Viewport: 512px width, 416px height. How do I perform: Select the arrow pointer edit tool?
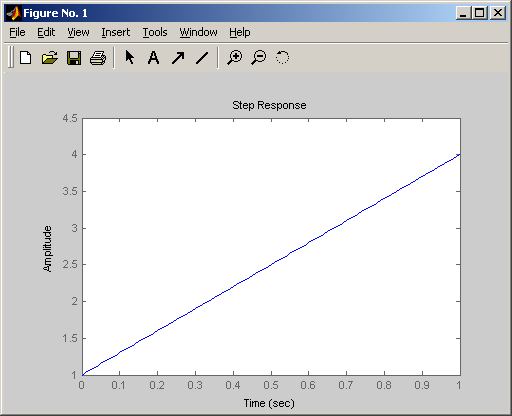tap(130, 58)
